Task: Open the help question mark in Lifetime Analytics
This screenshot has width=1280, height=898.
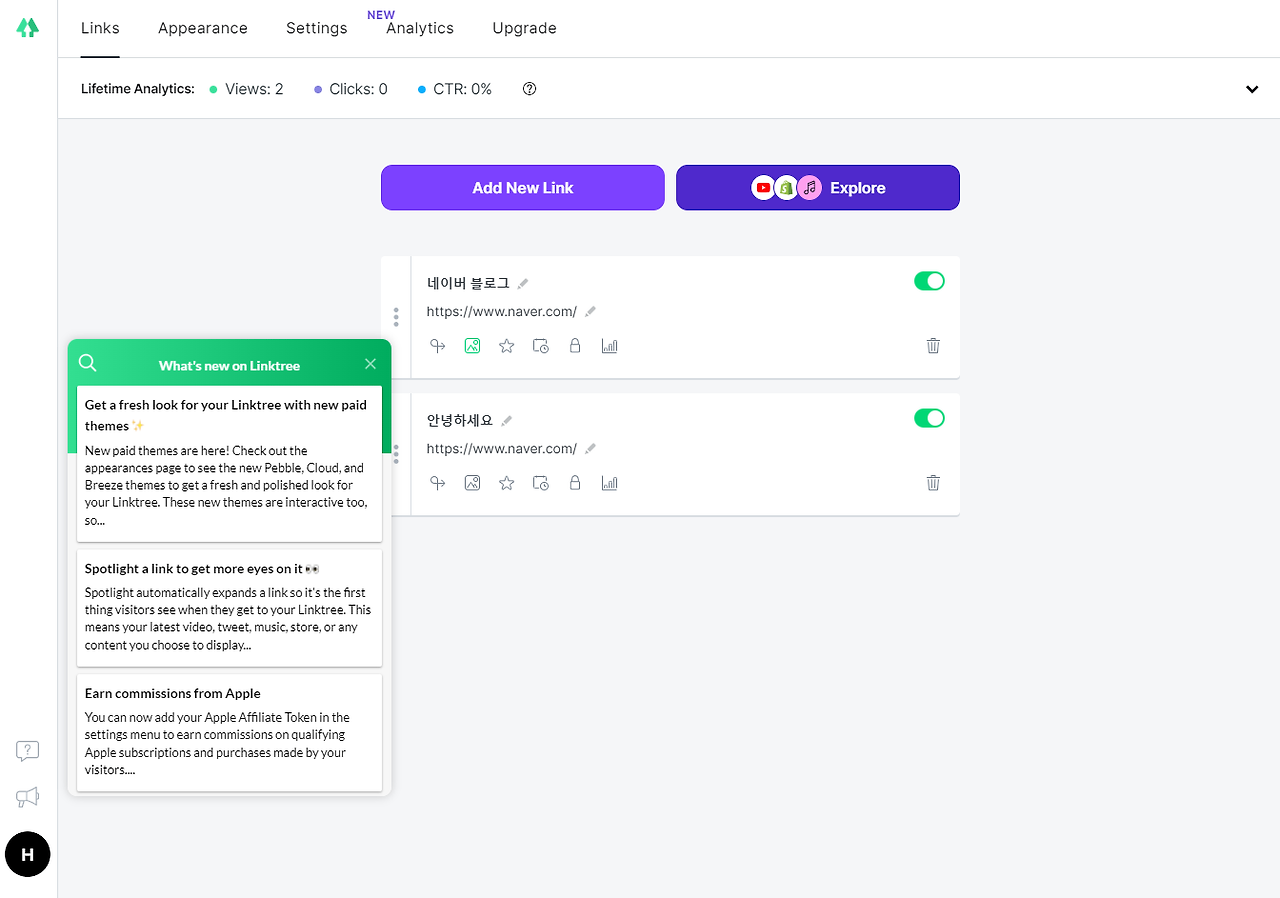Action: [x=530, y=89]
